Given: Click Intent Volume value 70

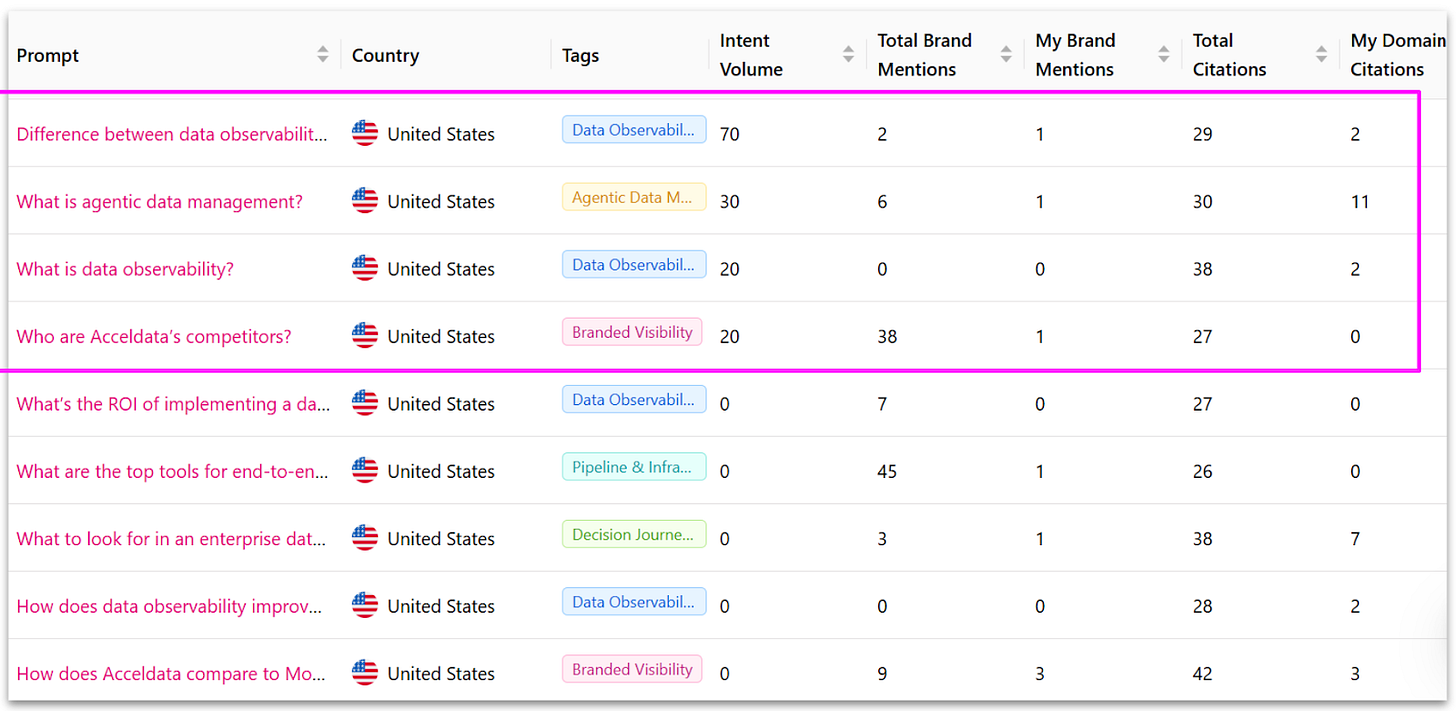Looking at the screenshot, I should point(730,134).
